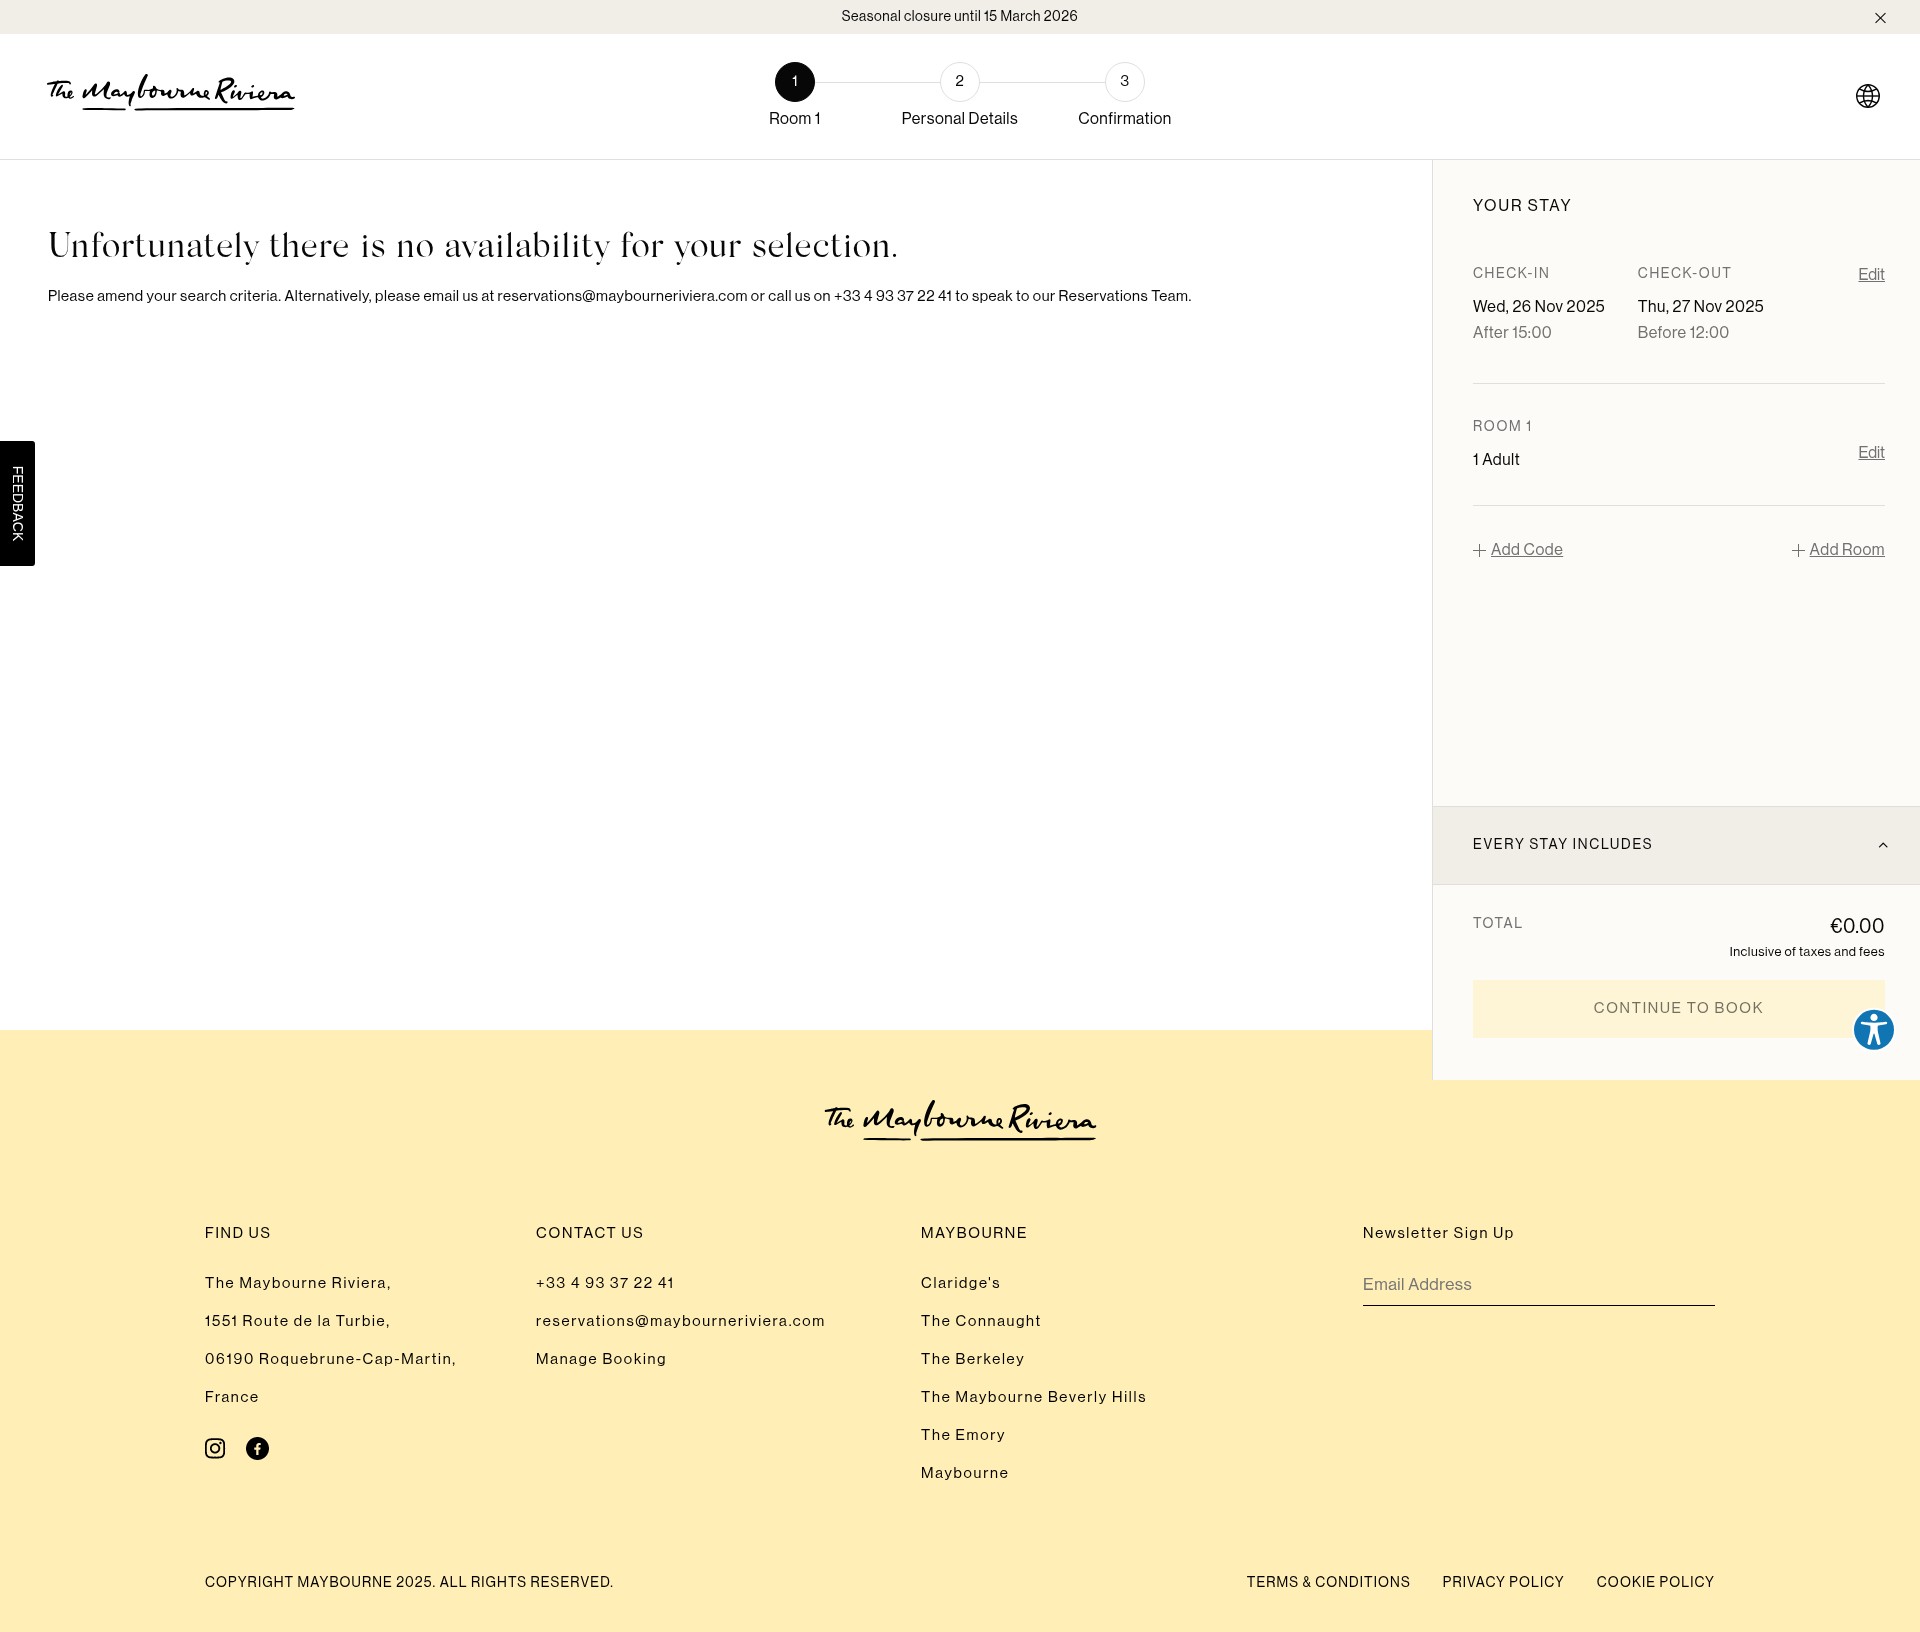Screen dimensions: 1920x1632
Task: Open the Maybourne group link
Action: pos(964,1473)
